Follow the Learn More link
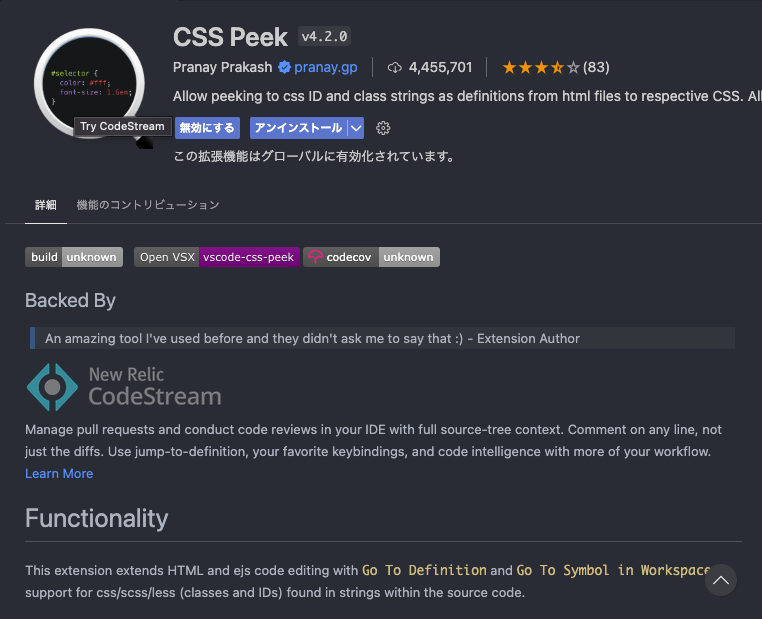Screen dimensions: 762x619 [x=59, y=473]
